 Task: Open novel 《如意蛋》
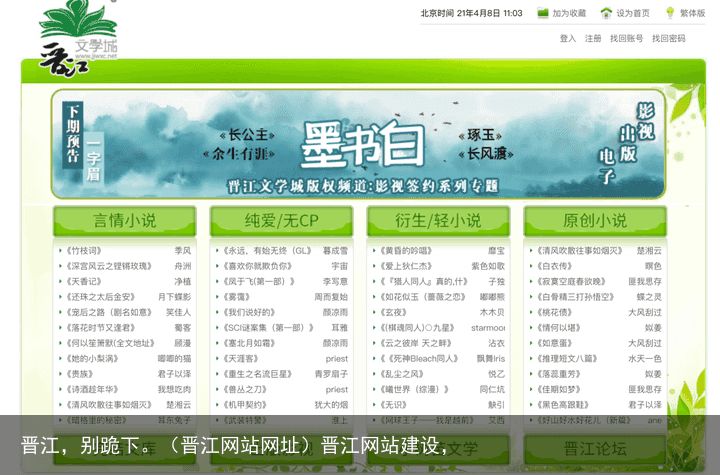tap(554, 344)
